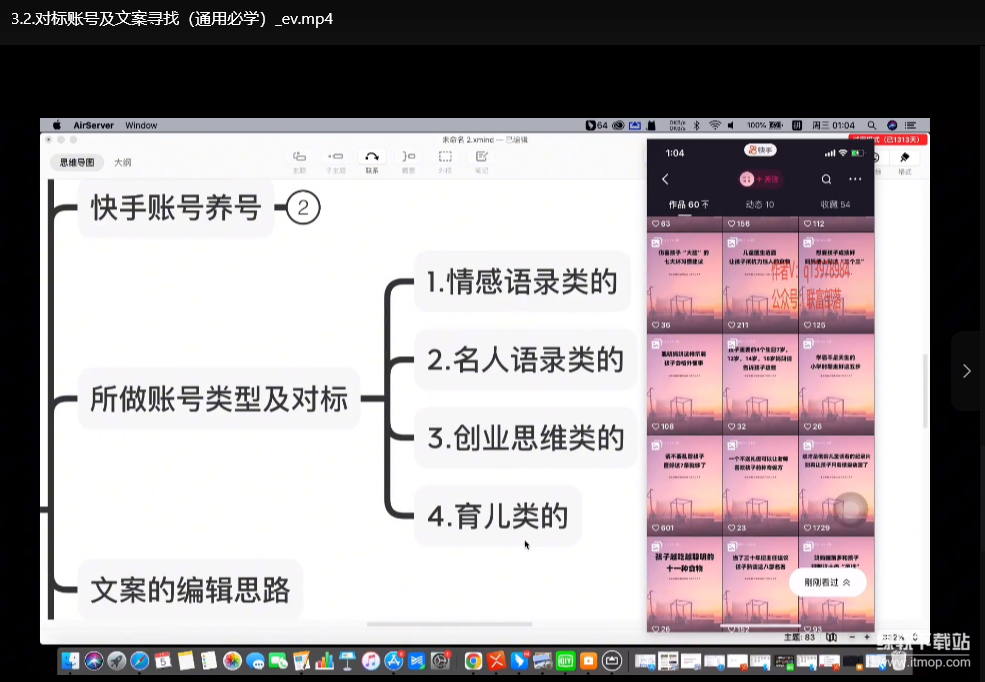Image resolution: width=985 pixels, height=682 pixels.
Task: Click the 主题 topic icon in toolbar
Action: pyautogui.click(x=299, y=158)
